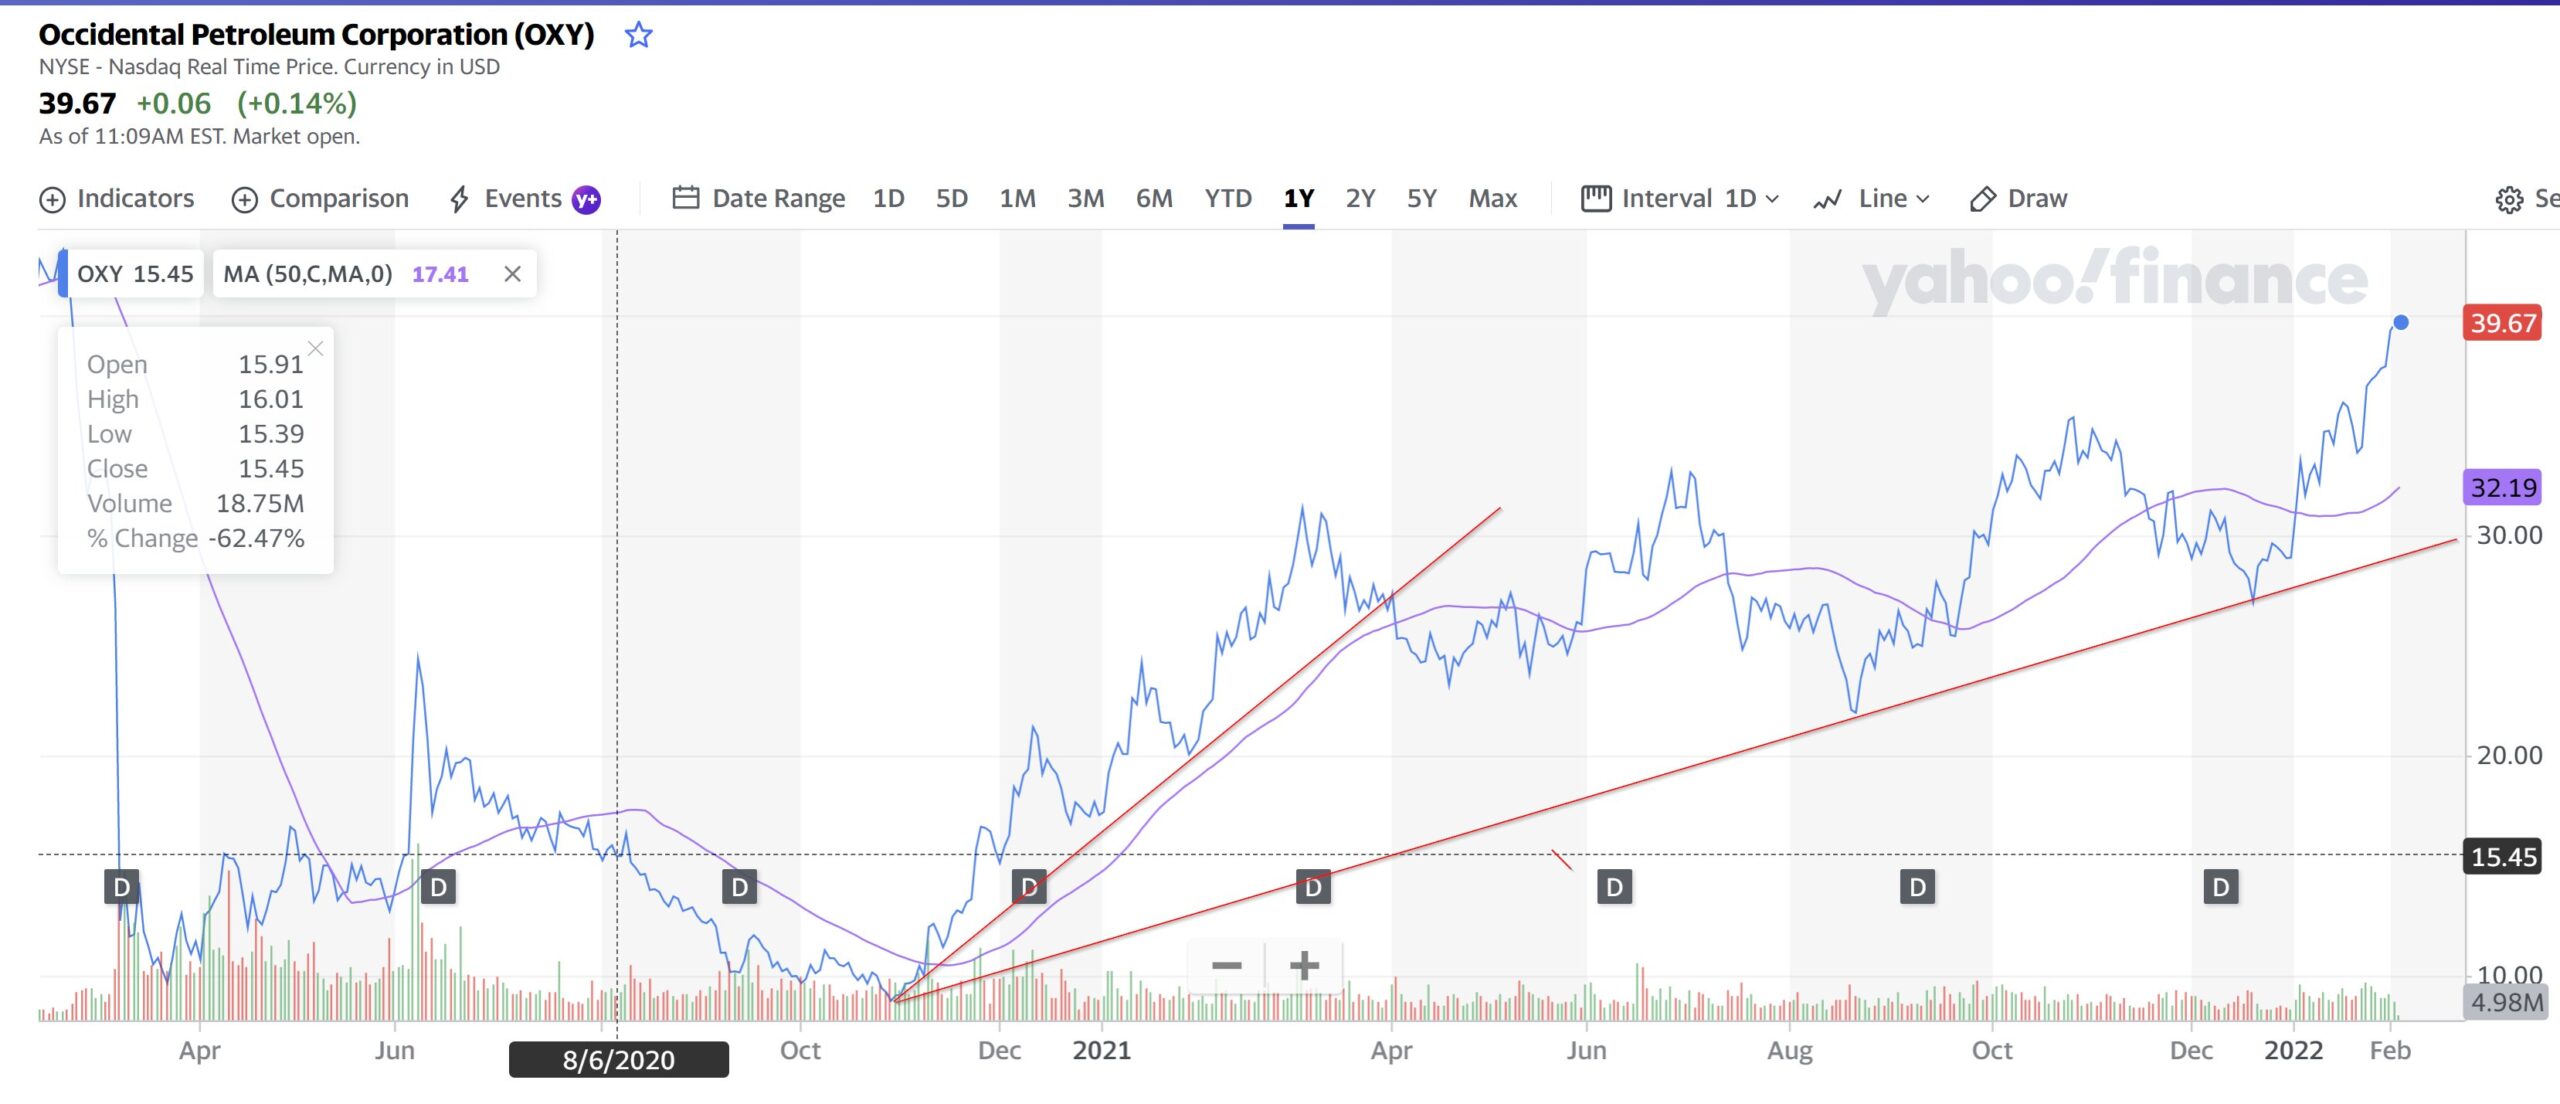Click the dividend marker near September 2021

[1917, 887]
